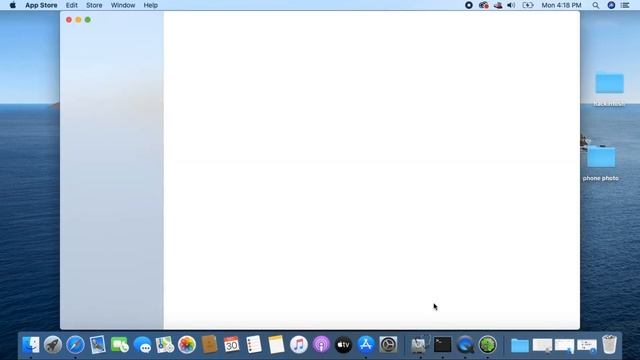Open FaceTime from the dock
This screenshot has width=640, height=360.
120,345
